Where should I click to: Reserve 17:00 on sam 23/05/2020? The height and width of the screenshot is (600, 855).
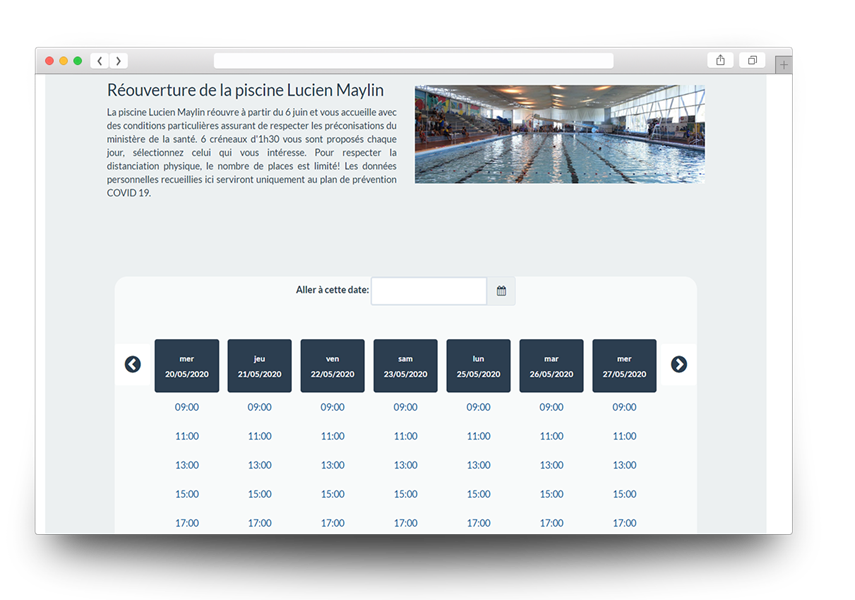[x=405, y=523]
